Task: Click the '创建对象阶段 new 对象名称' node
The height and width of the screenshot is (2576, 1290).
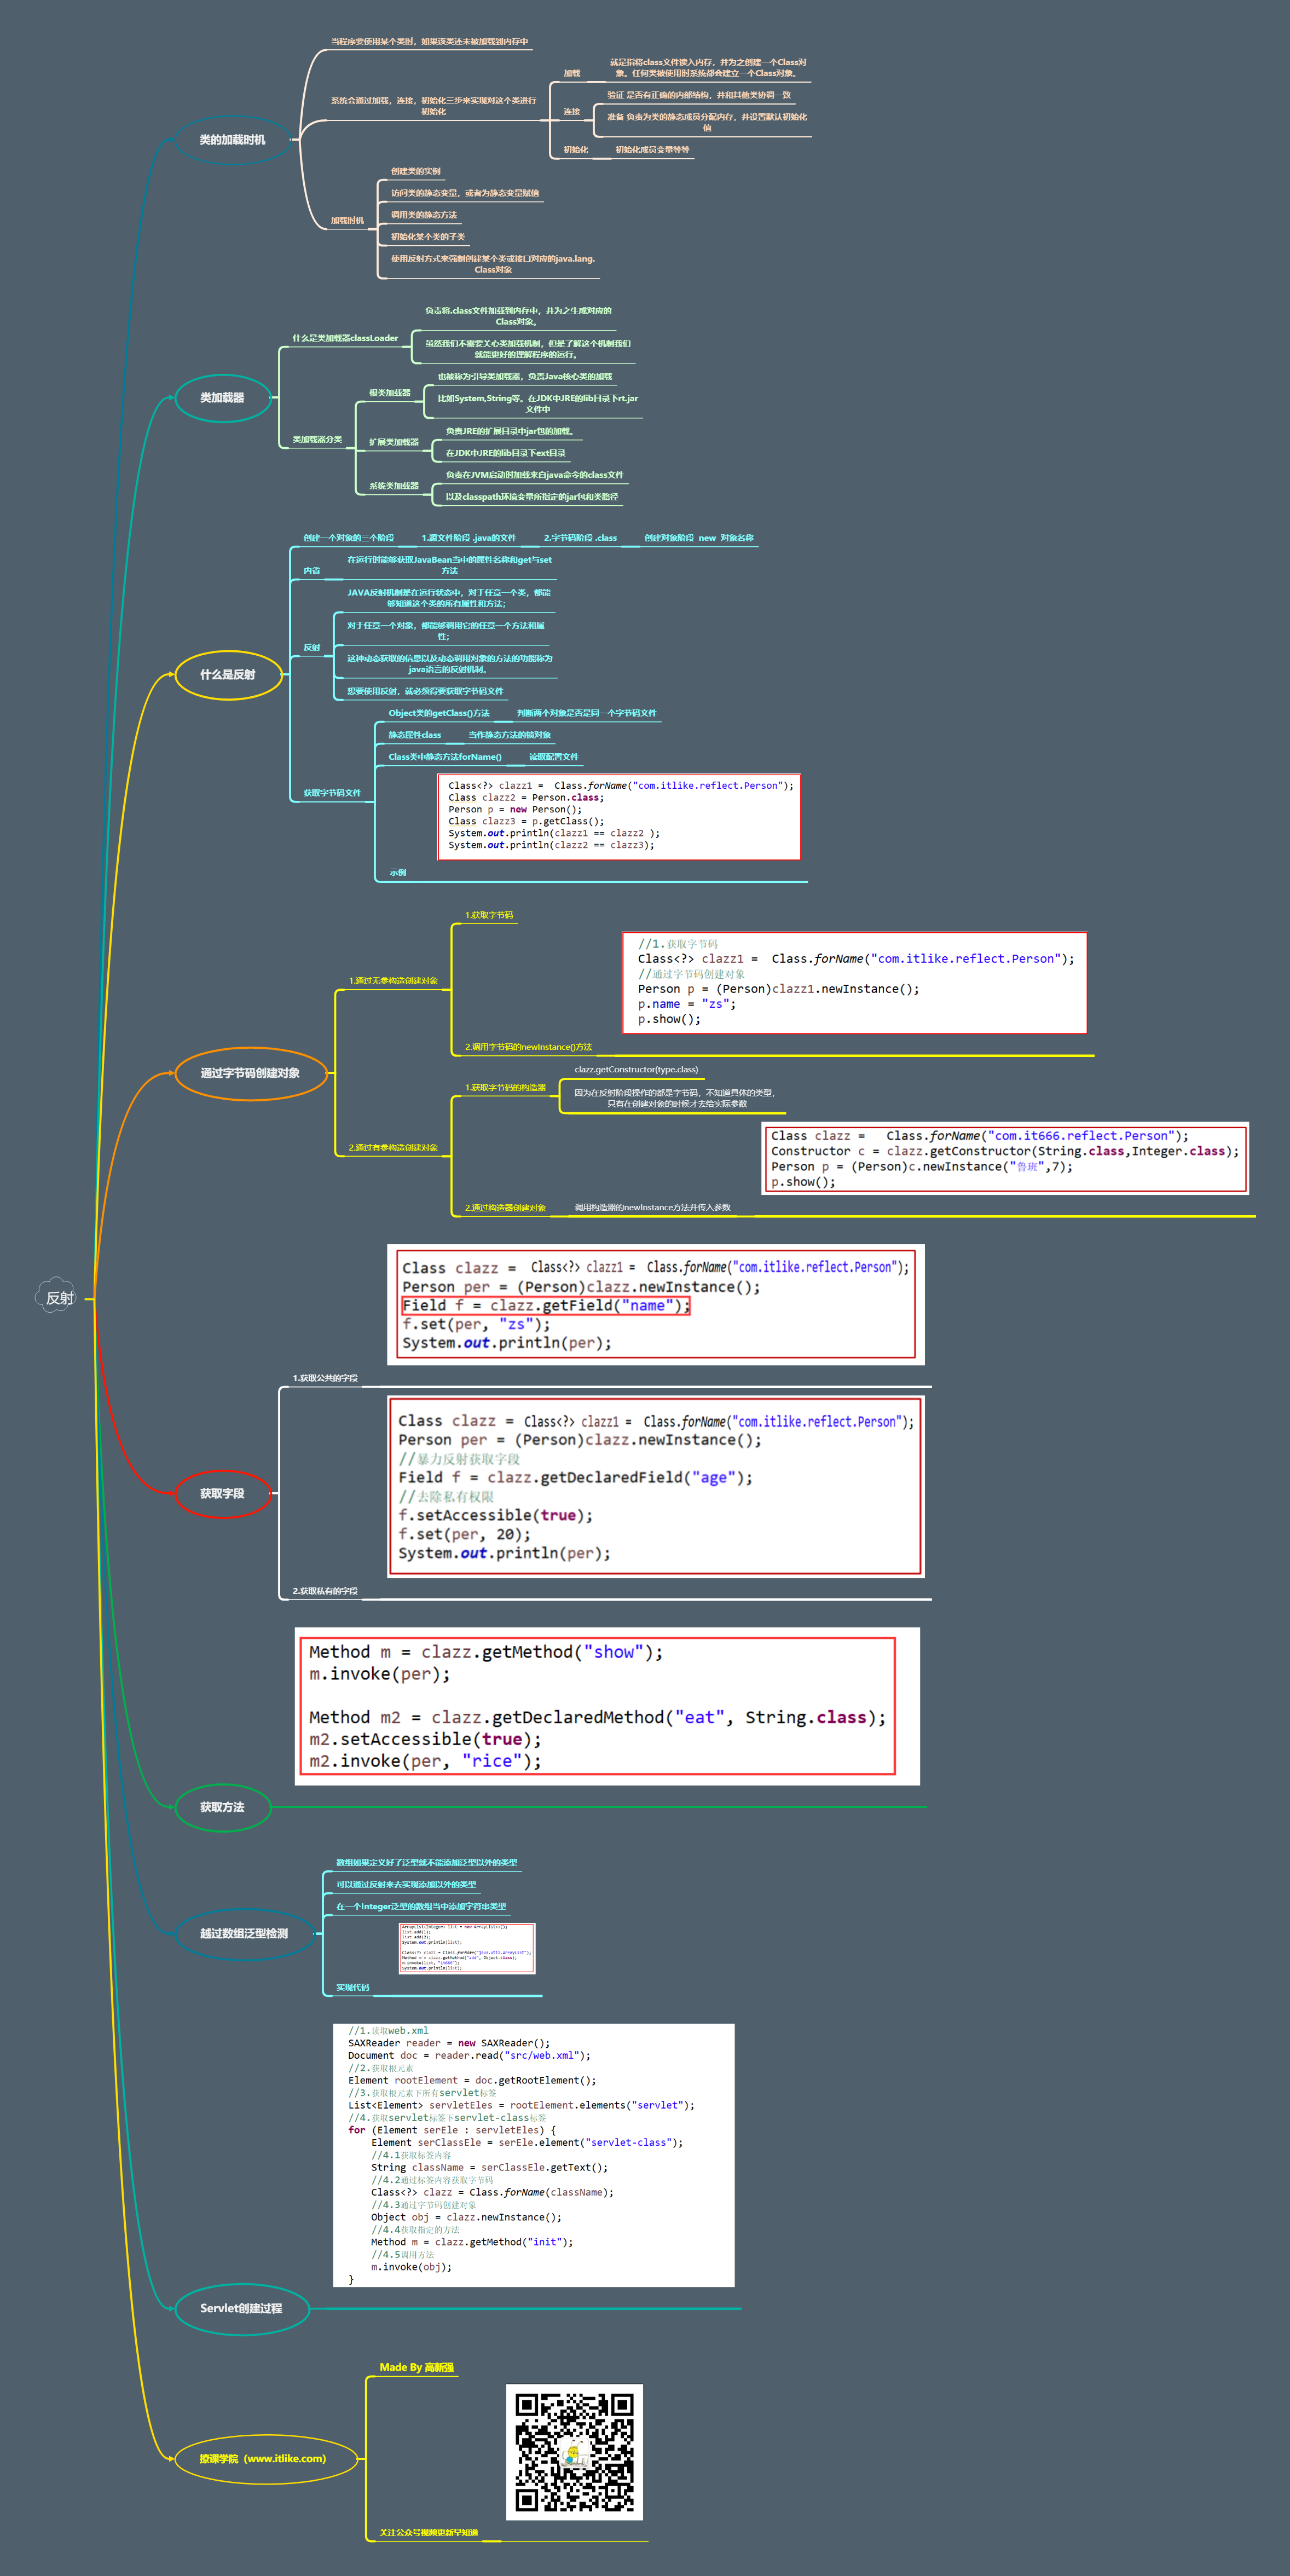Action: coord(698,538)
